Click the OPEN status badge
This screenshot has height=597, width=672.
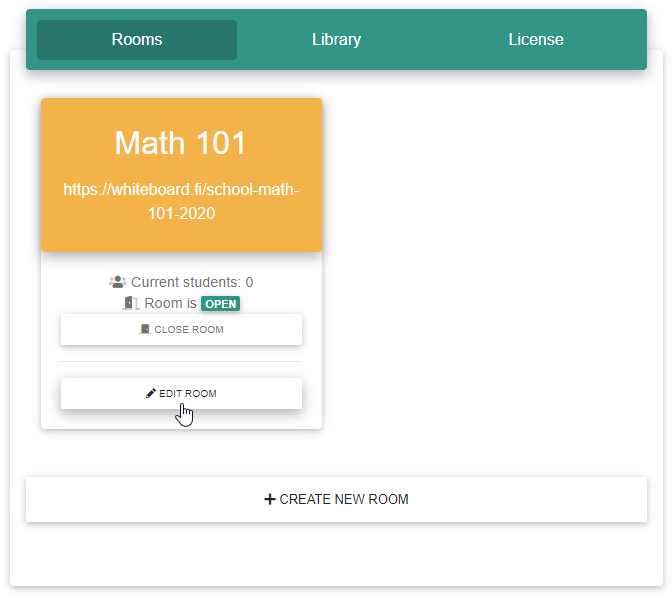(x=220, y=304)
